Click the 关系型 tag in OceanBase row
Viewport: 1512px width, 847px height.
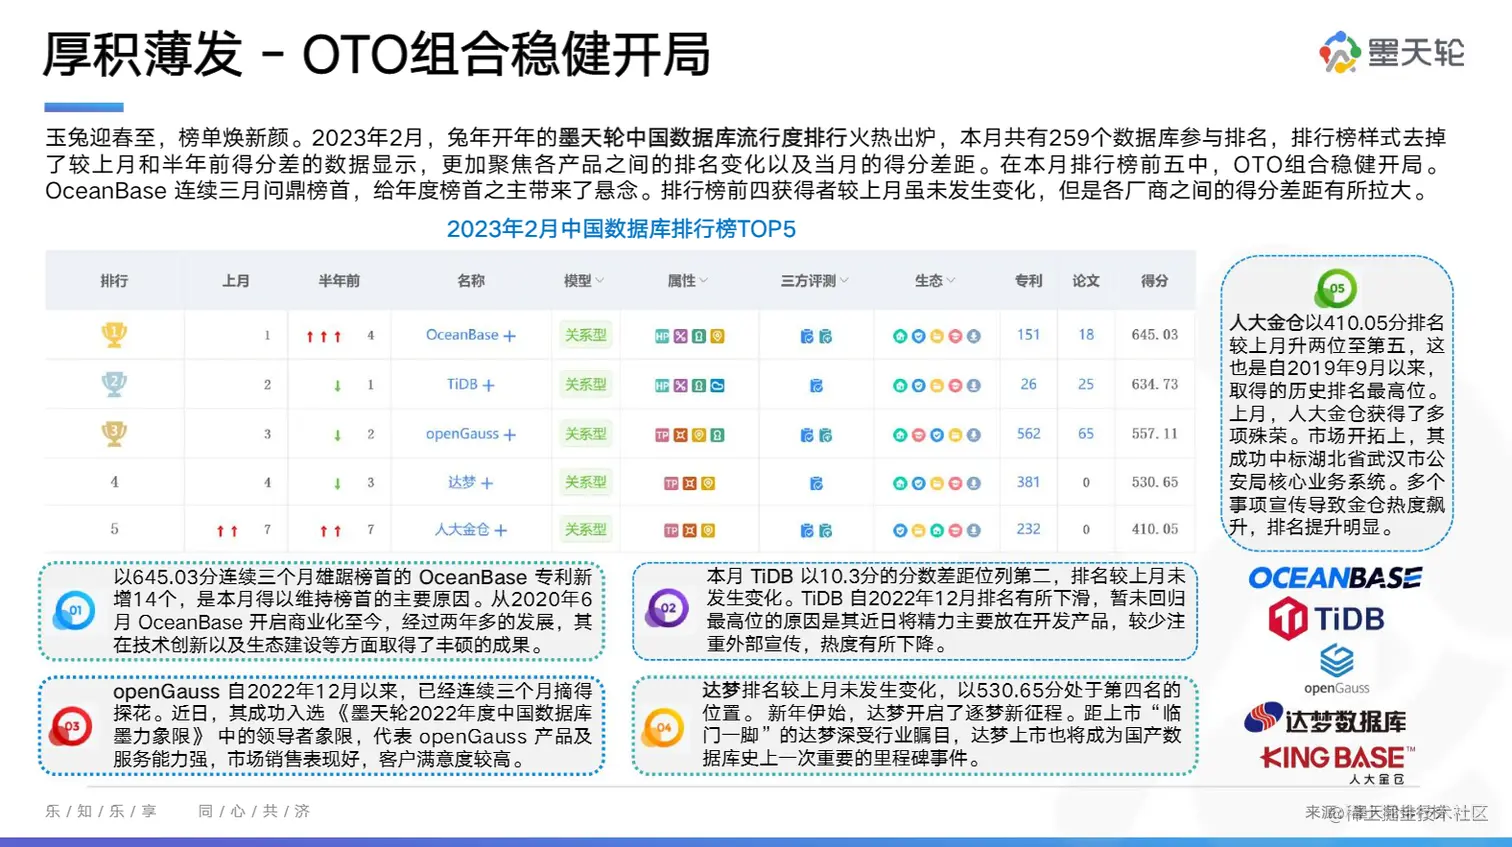585,335
